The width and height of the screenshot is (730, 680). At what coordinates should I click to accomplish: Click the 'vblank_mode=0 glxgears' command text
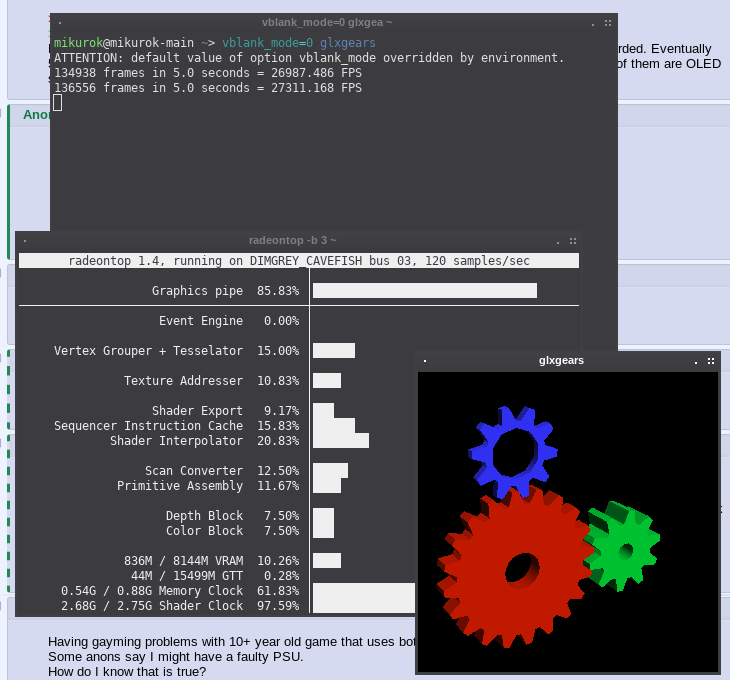pyautogui.click(x=299, y=43)
